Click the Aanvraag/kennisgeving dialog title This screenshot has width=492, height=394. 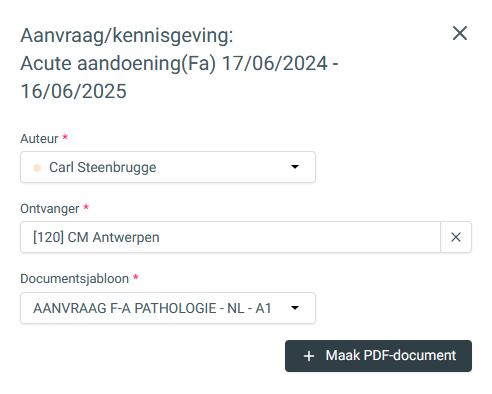pos(127,35)
